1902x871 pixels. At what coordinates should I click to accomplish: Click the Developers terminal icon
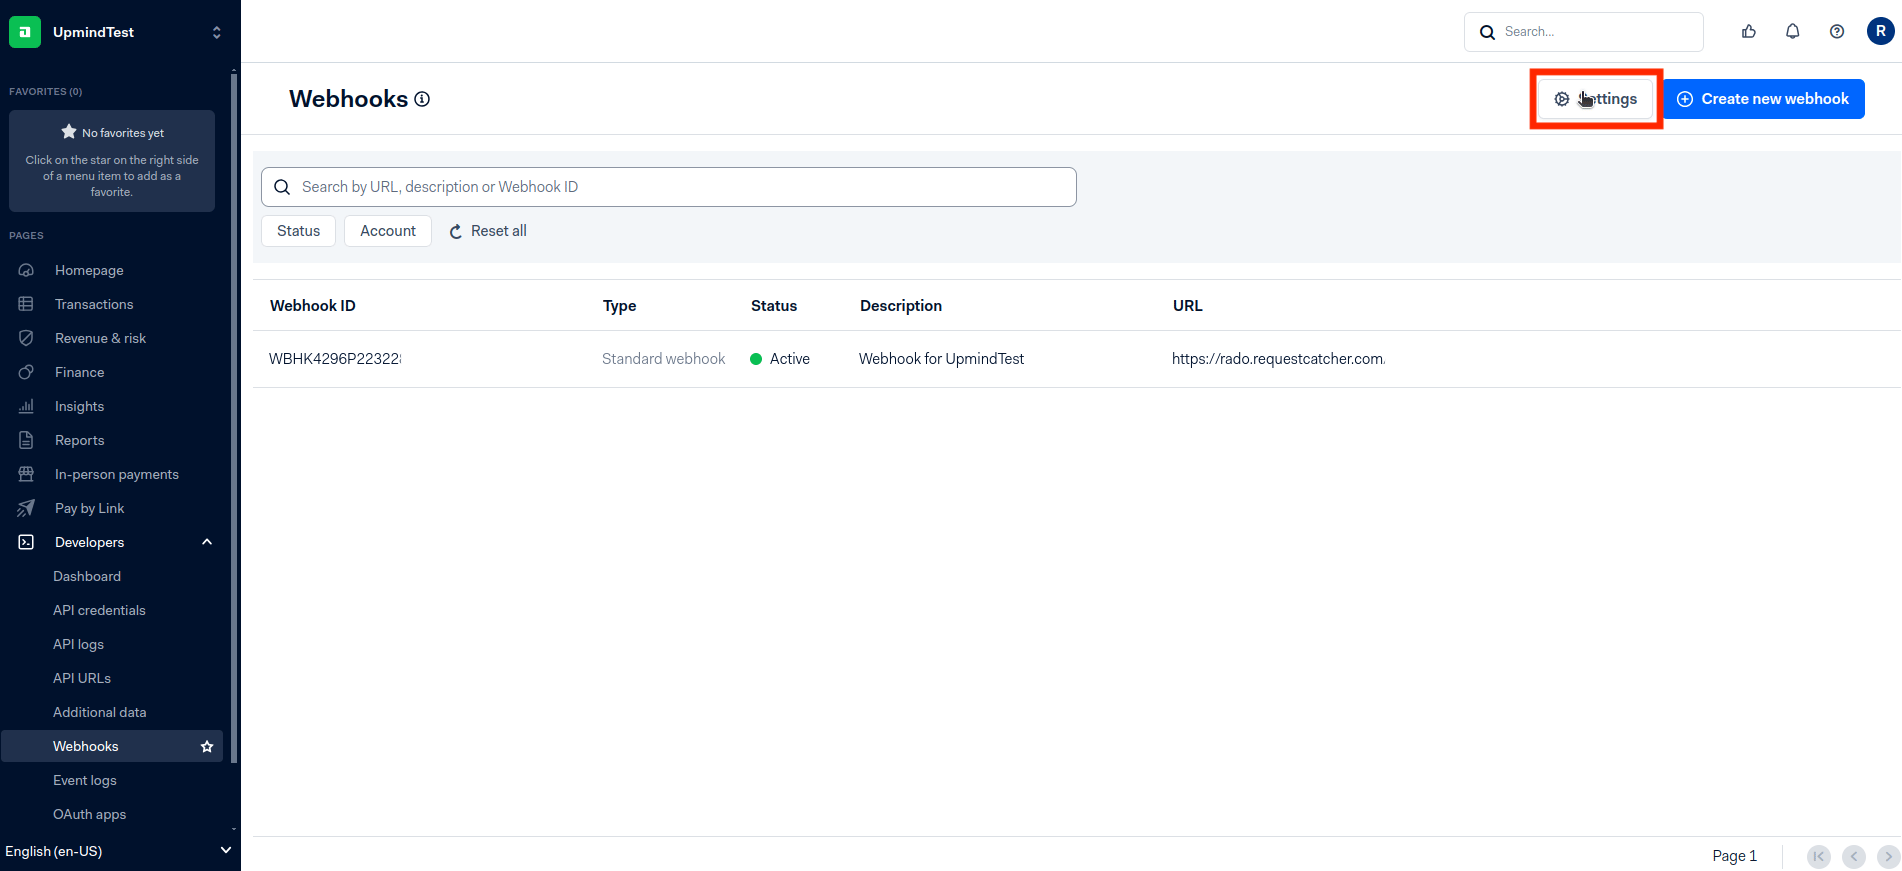(26, 542)
